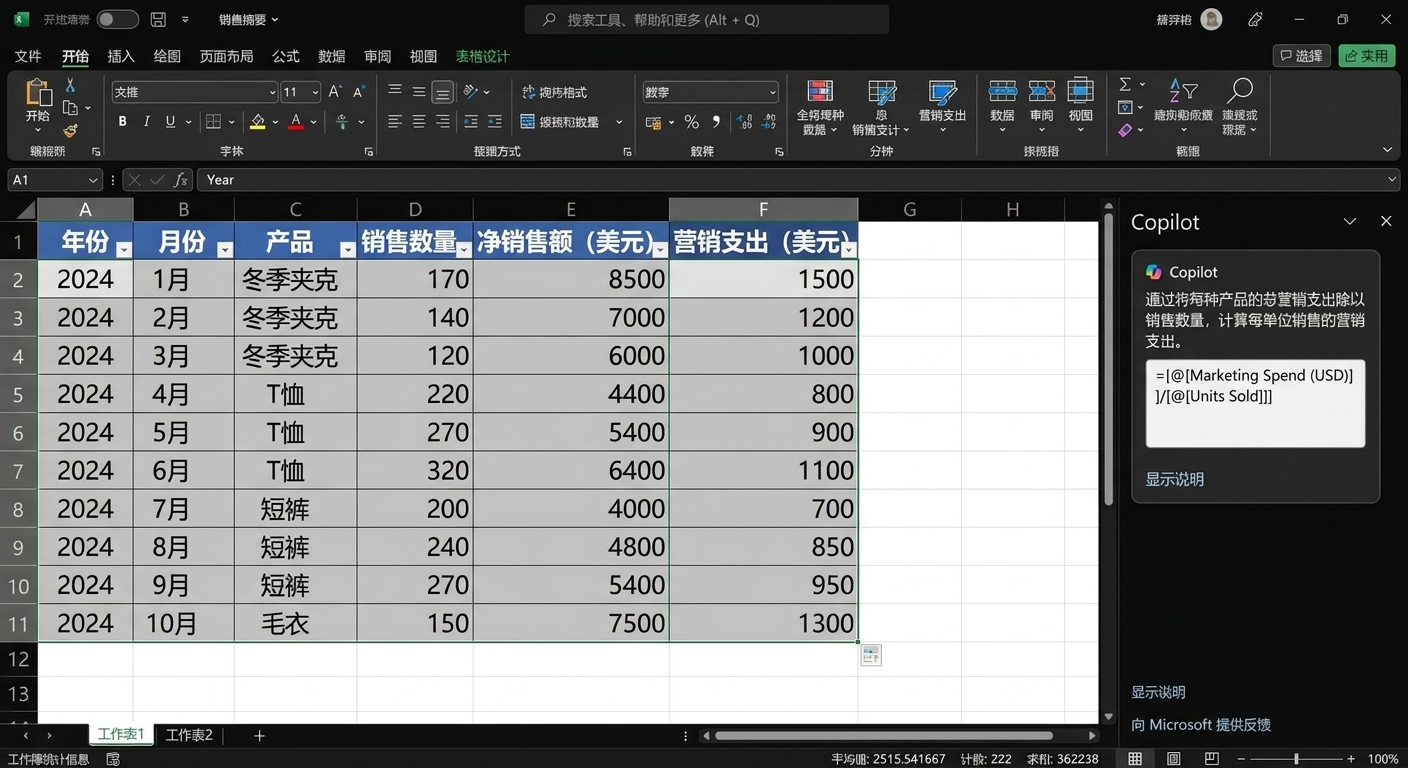Open the filter dropdown on the 产品 header

(347, 250)
